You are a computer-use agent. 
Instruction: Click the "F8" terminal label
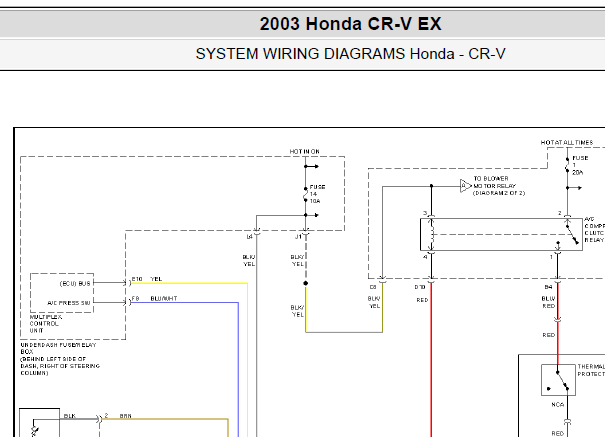[x=135, y=299]
